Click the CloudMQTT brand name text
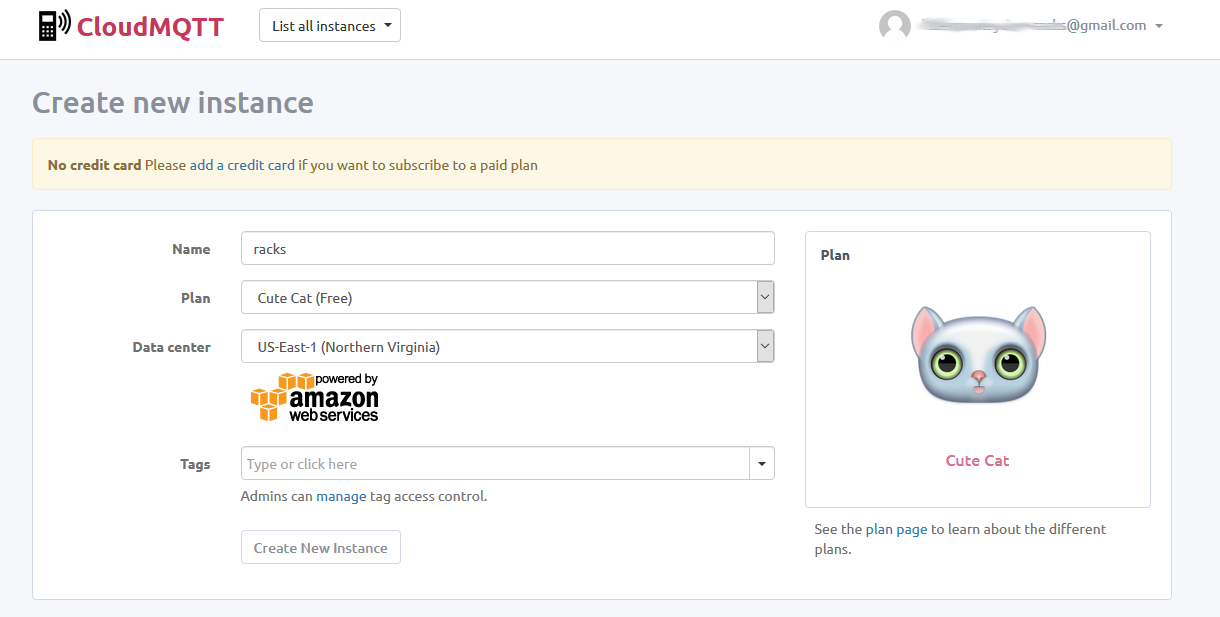The width and height of the screenshot is (1220, 617). 150,26
